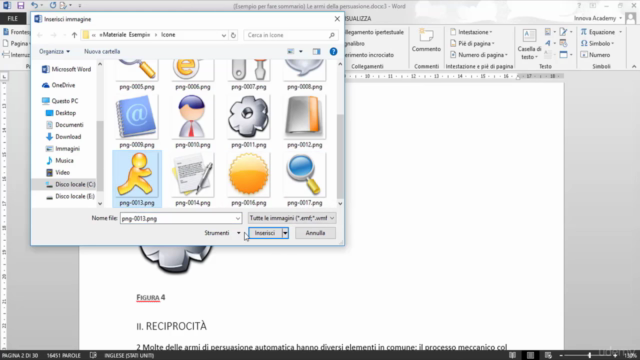The width and height of the screenshot is (640, 360).
Task: Open Simbolo omega menu
Action: [x=598, y=43]
